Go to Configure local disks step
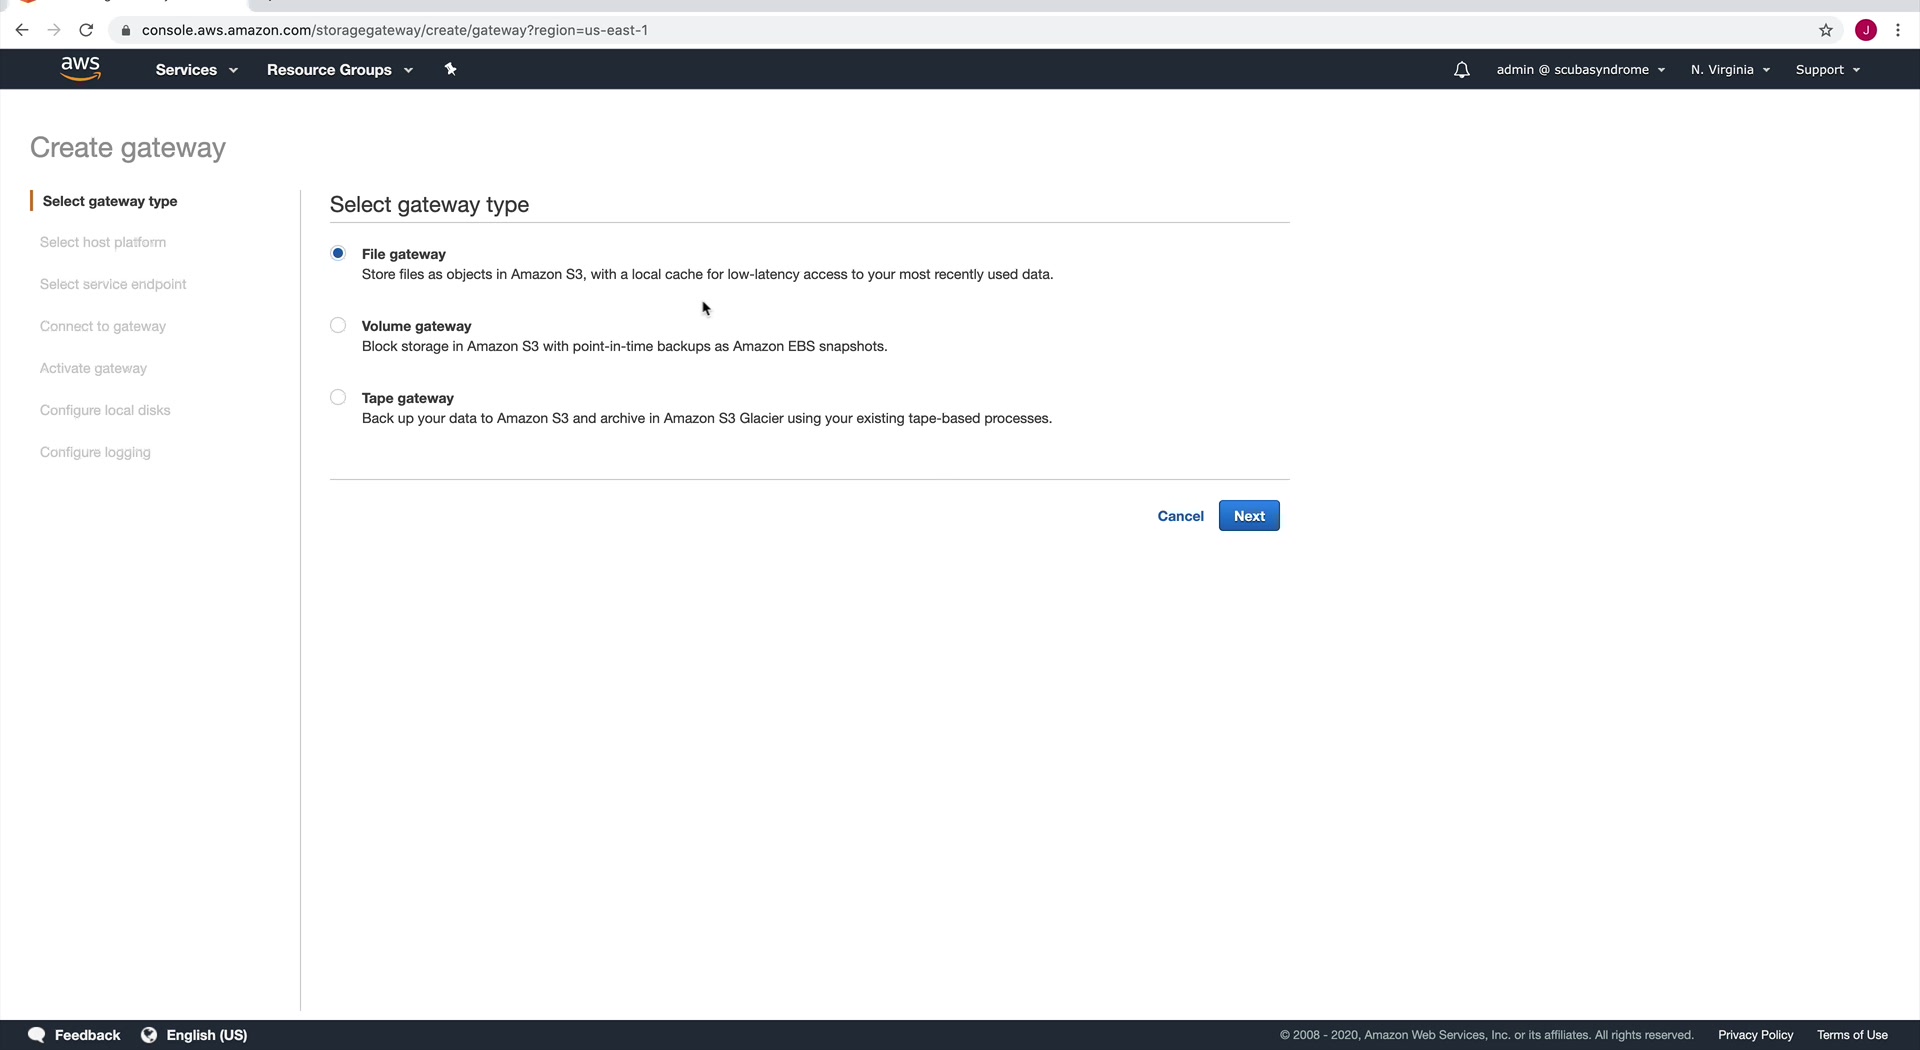The image size is (1920, 1050). tap(105, 410)
